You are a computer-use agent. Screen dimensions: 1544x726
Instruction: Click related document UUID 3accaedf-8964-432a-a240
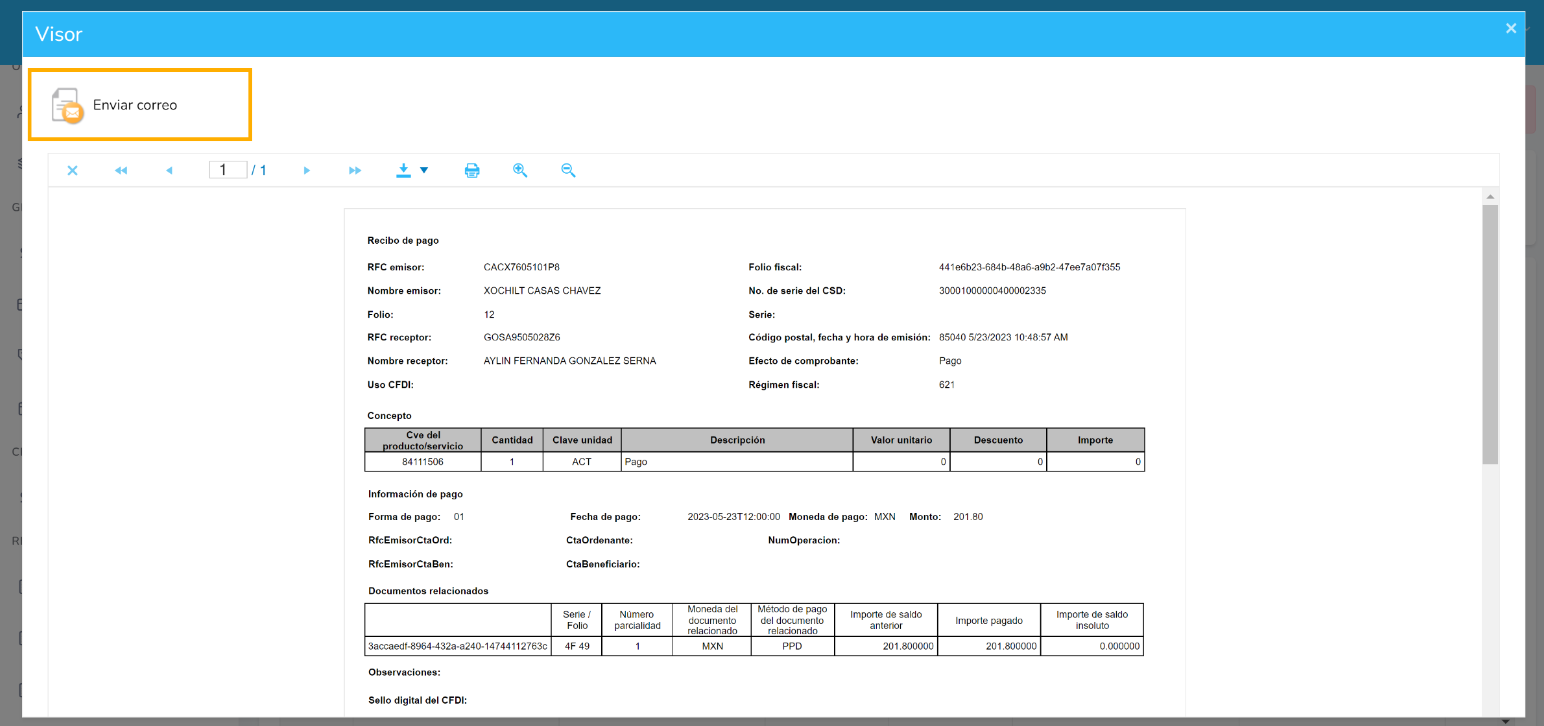pyautogui.click(x=458, y=647)
